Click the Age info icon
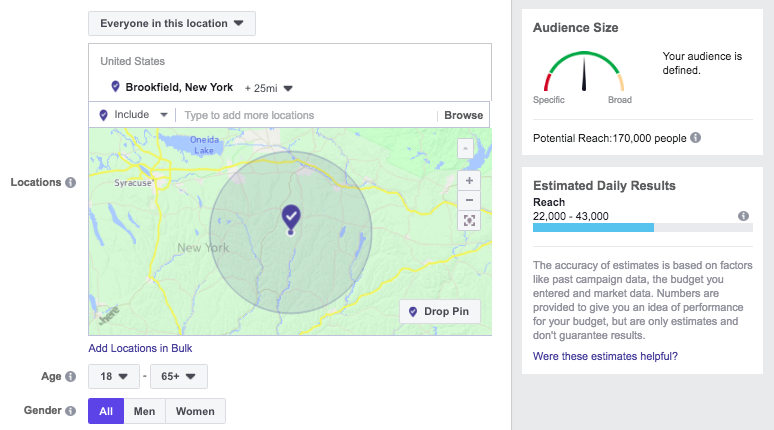 pyautogui.click(x=71, y=377)
